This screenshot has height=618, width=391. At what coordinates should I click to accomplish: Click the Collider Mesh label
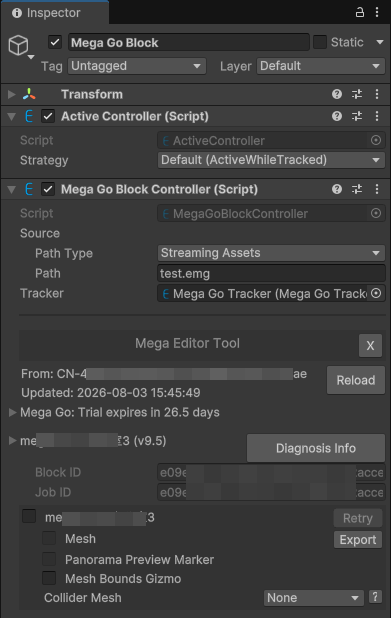coord(83,598)
